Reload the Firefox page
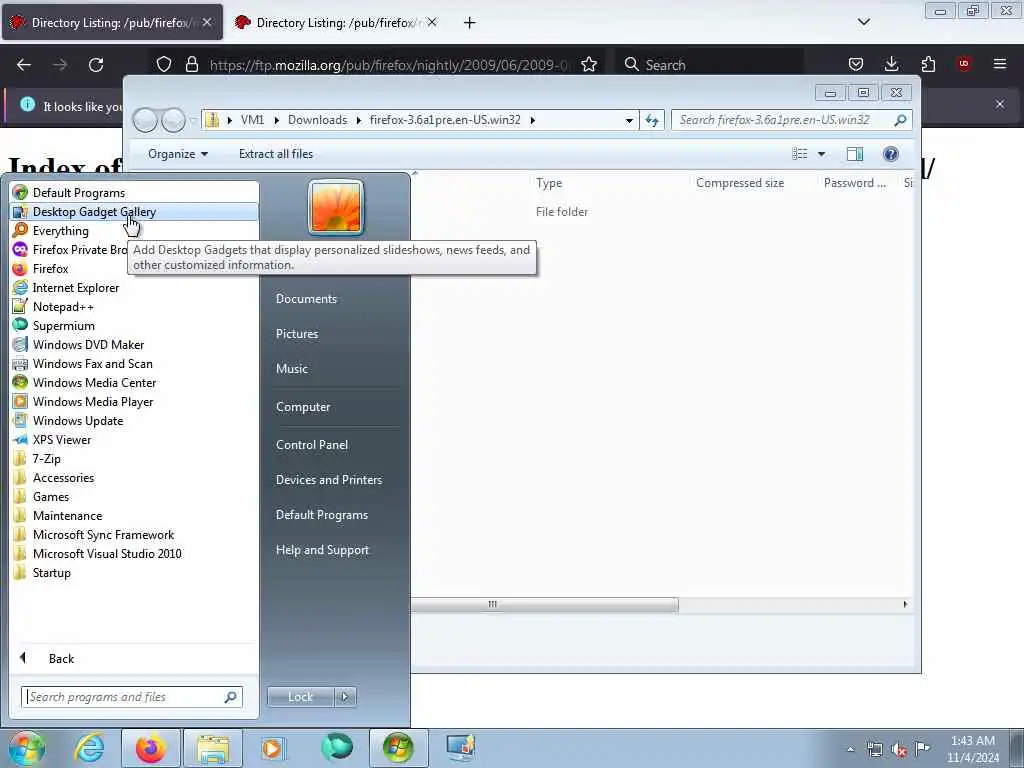1024x768 pixels. click(x=96, y=65)
